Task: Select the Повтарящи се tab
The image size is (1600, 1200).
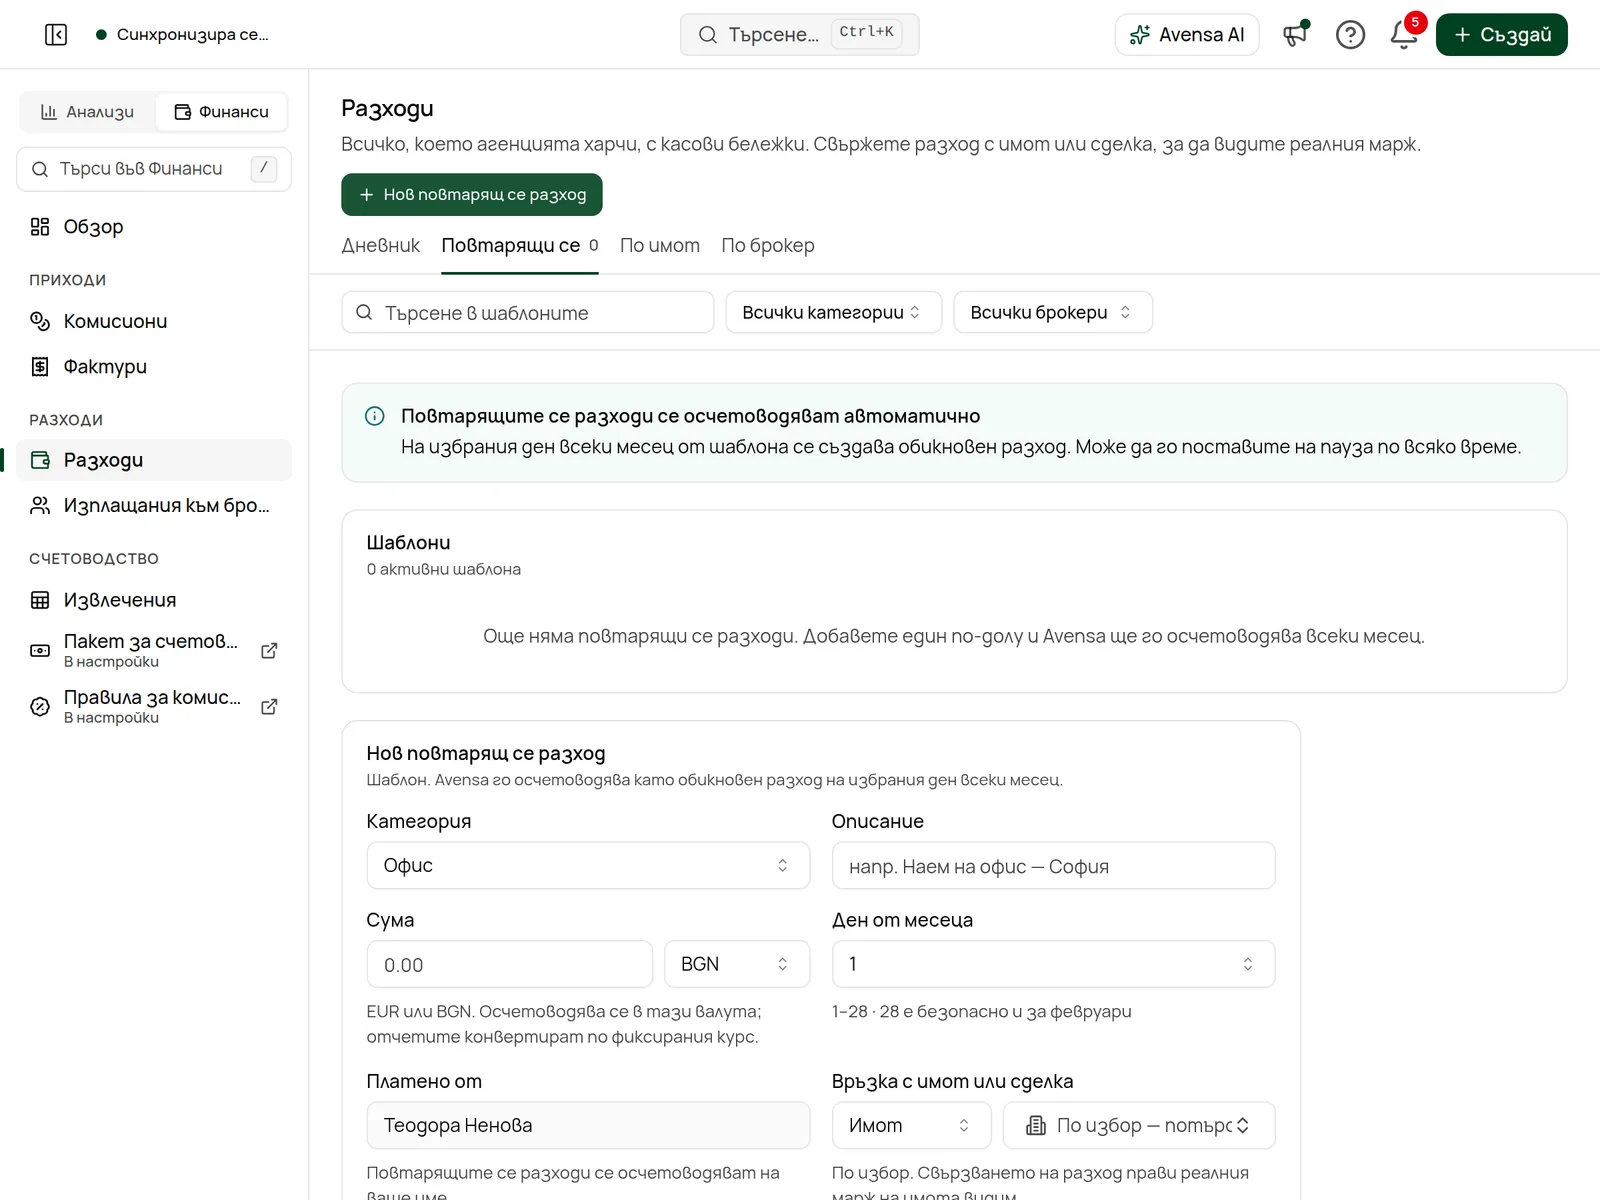Action: tap(520, 246)
